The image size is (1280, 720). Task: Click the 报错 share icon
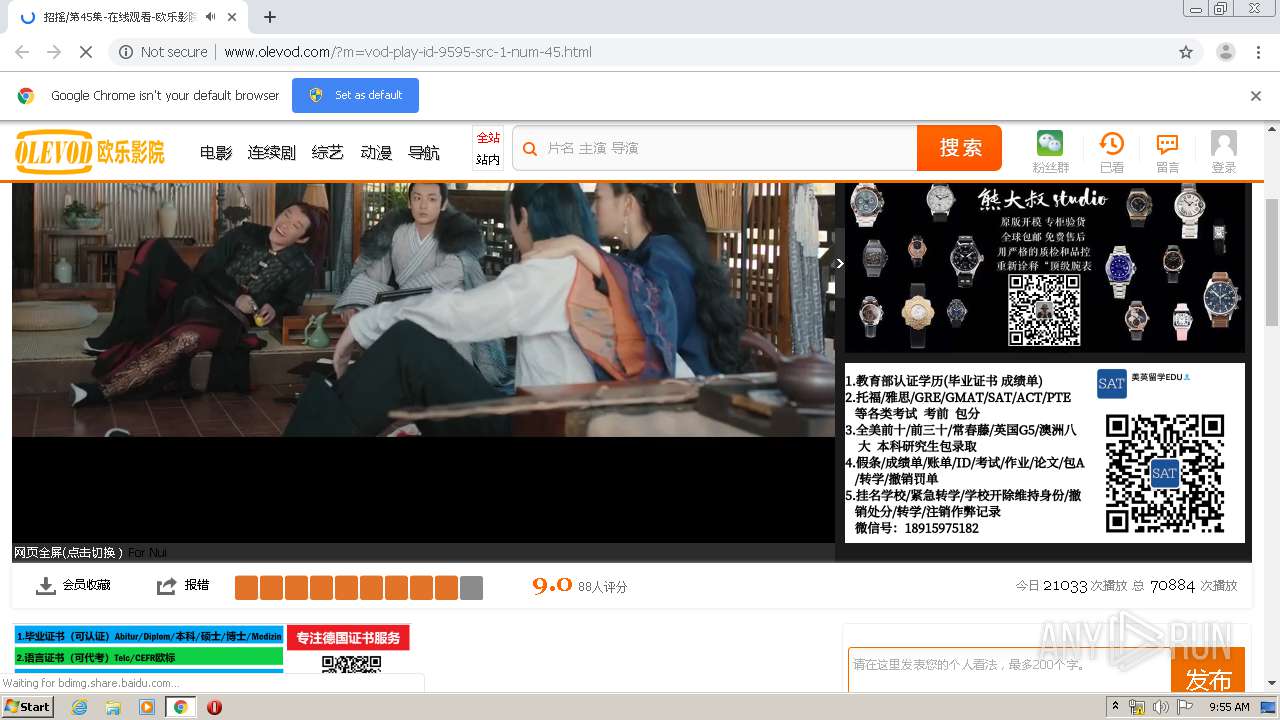tap(167, 586)
